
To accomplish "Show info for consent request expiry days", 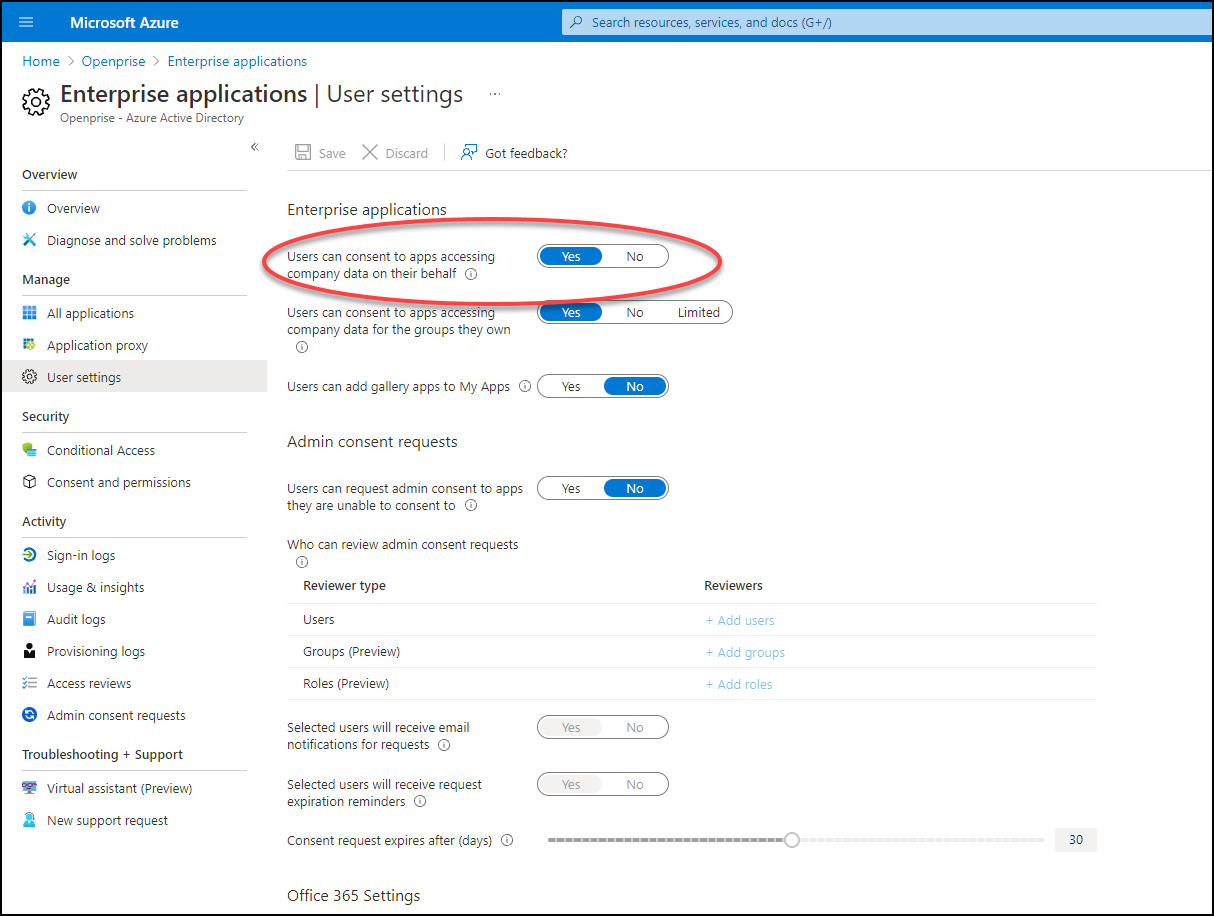I will coord(507,841).
